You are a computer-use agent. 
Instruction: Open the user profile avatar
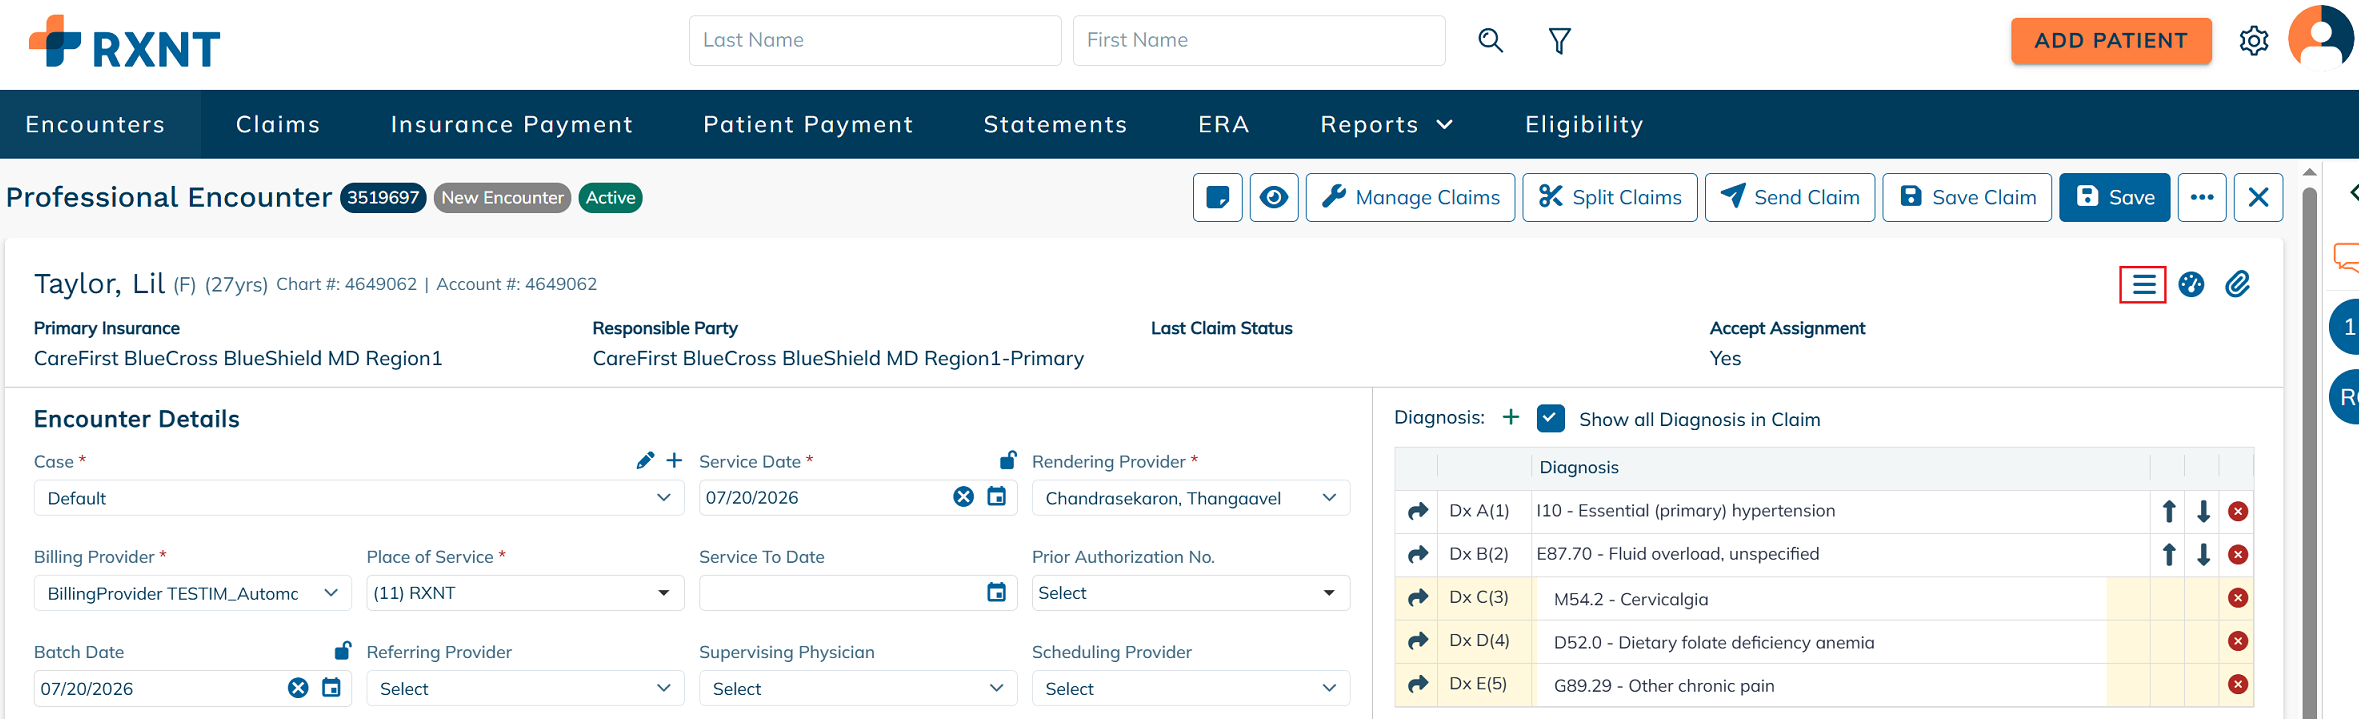[x=2321, y=38]
